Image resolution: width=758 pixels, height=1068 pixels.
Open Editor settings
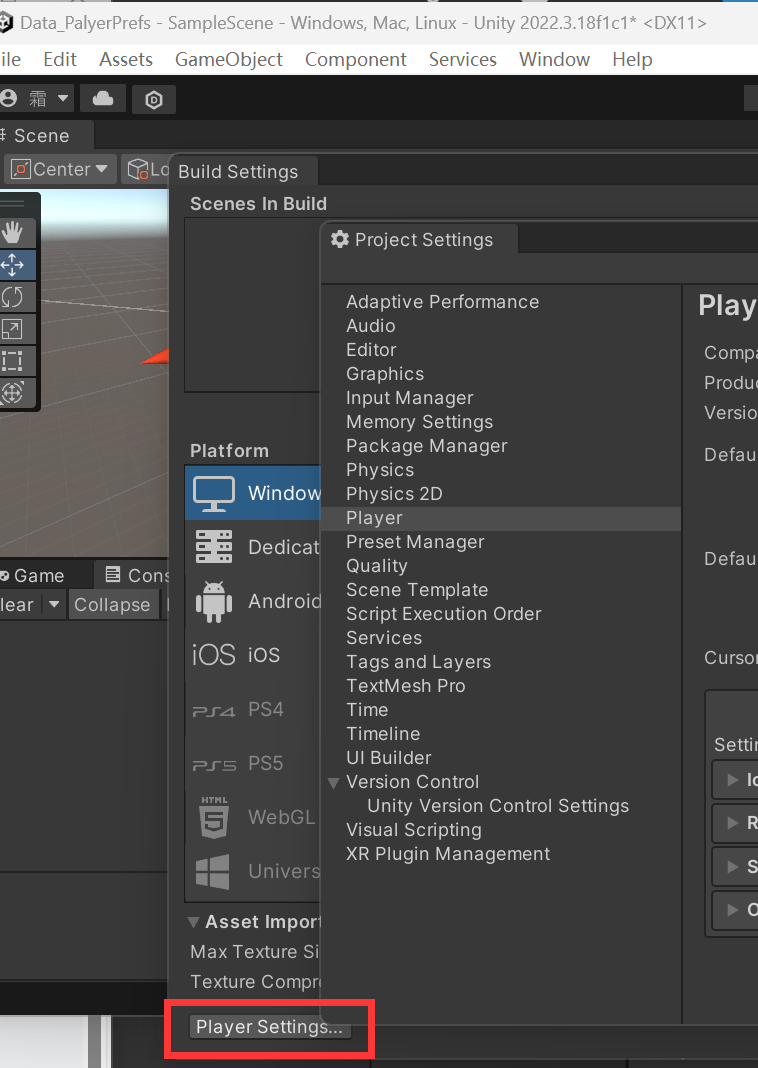(371, 349)
